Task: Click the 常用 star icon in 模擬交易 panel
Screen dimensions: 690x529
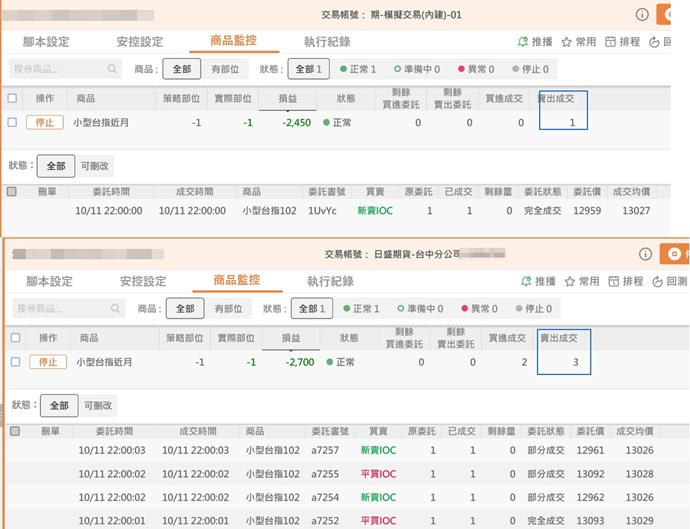Action: [566, 42]
